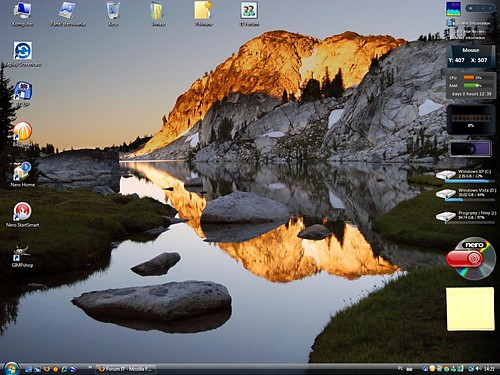The width and height of the screenshot is (500, 375).
Task: Open the volume speaker tray icon
Action: coord(479,369)
